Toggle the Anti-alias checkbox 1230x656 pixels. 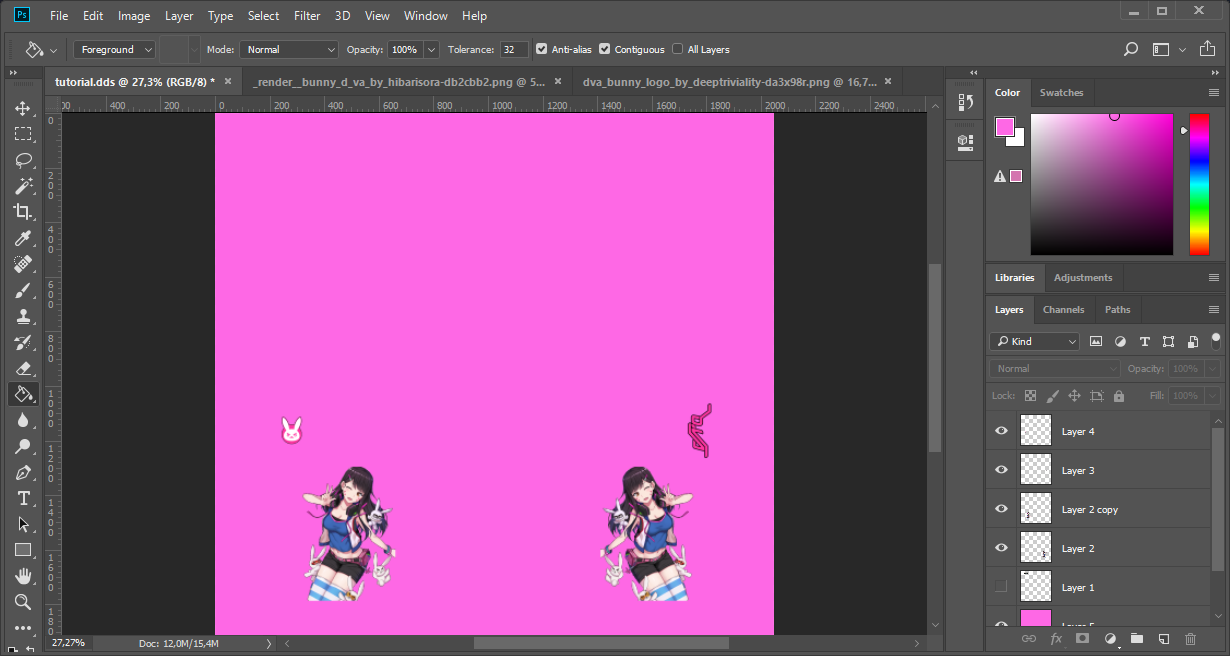pyautogui.click(x=542, y=49)
